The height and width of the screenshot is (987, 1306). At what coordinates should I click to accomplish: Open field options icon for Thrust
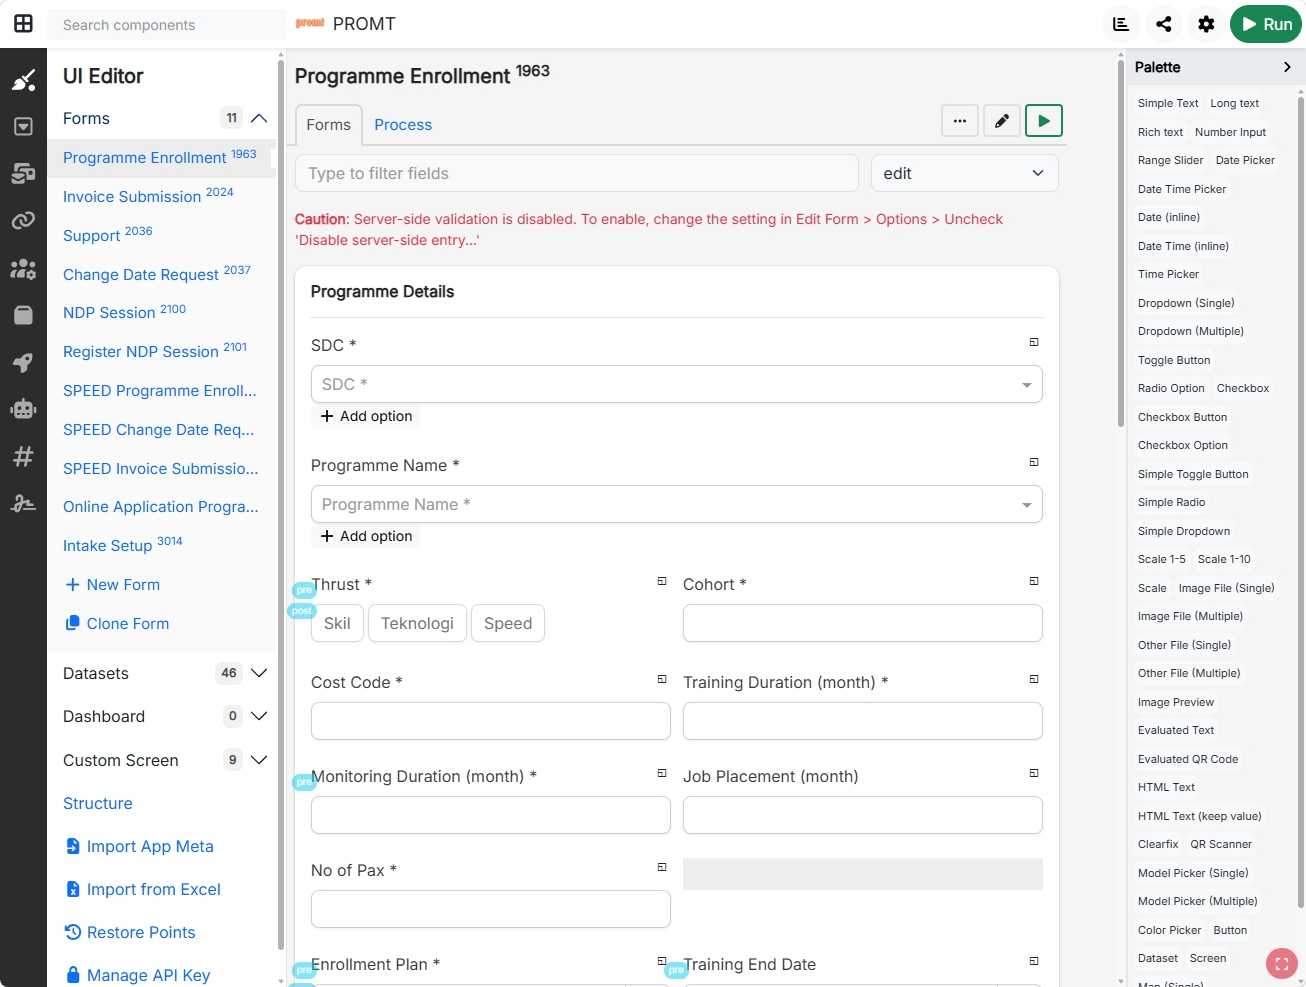pyautogui.click(x=662, y=581)
